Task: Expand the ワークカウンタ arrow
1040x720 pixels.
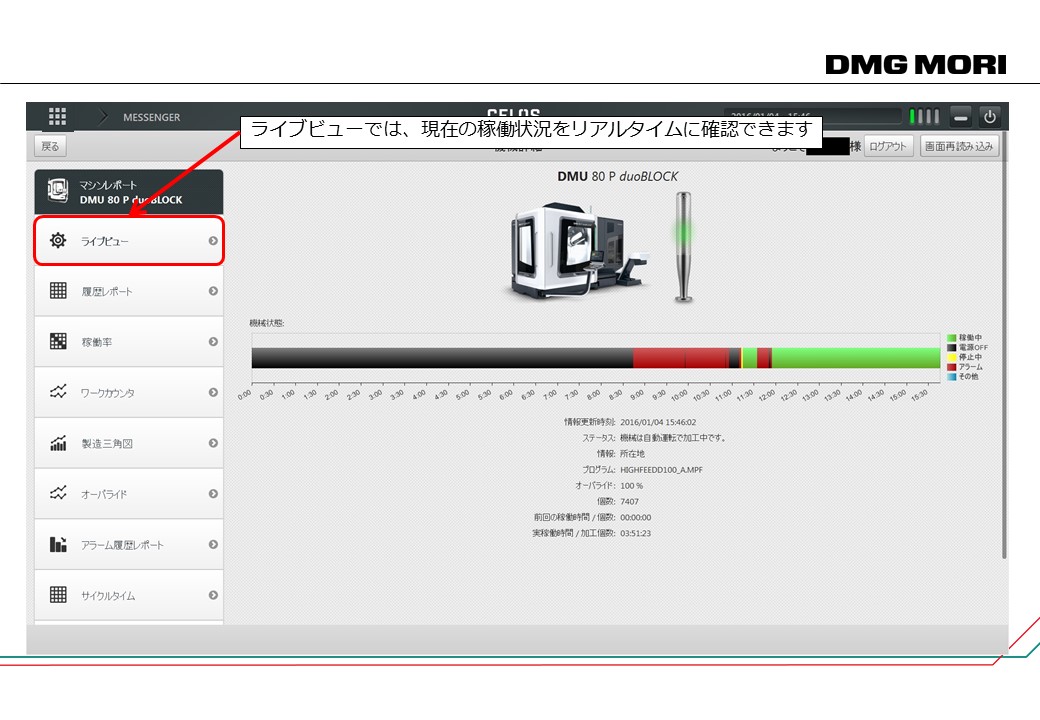Action: click(x=213, y=392)
